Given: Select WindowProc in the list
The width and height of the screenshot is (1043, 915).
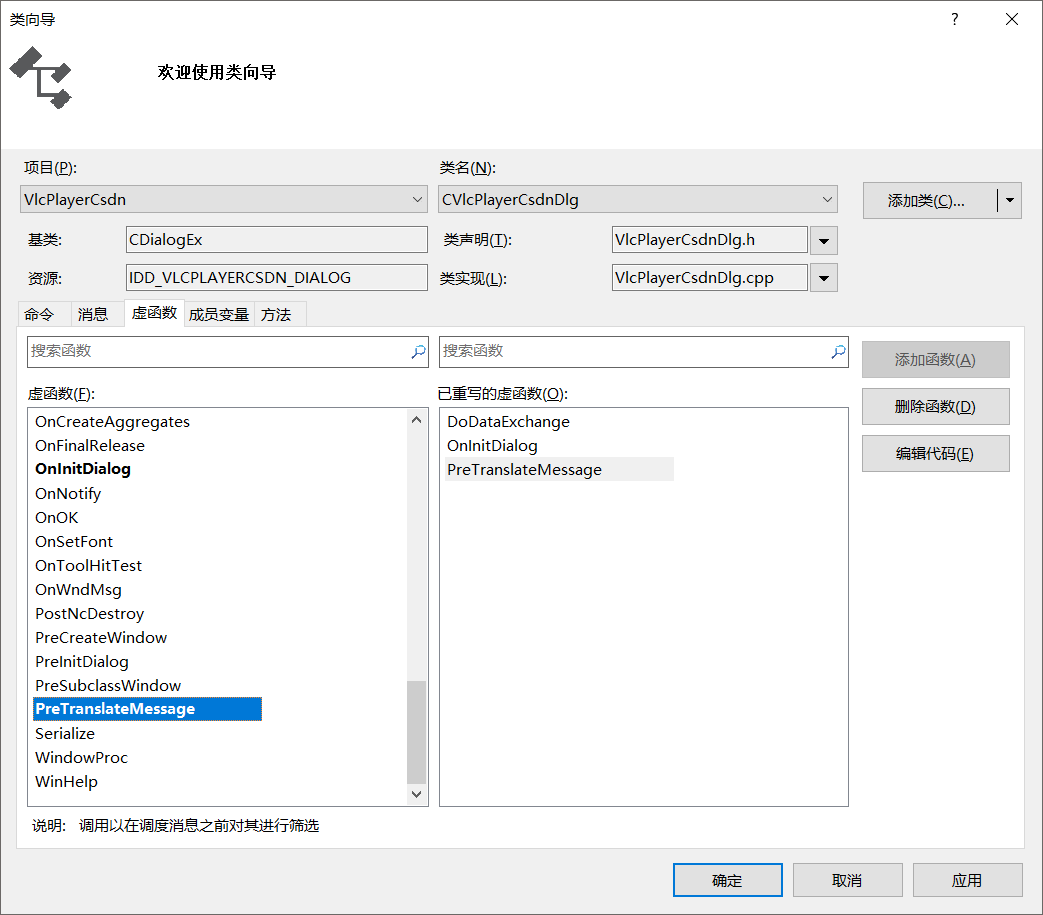Looking at the screenshot, I should (81, 757).
